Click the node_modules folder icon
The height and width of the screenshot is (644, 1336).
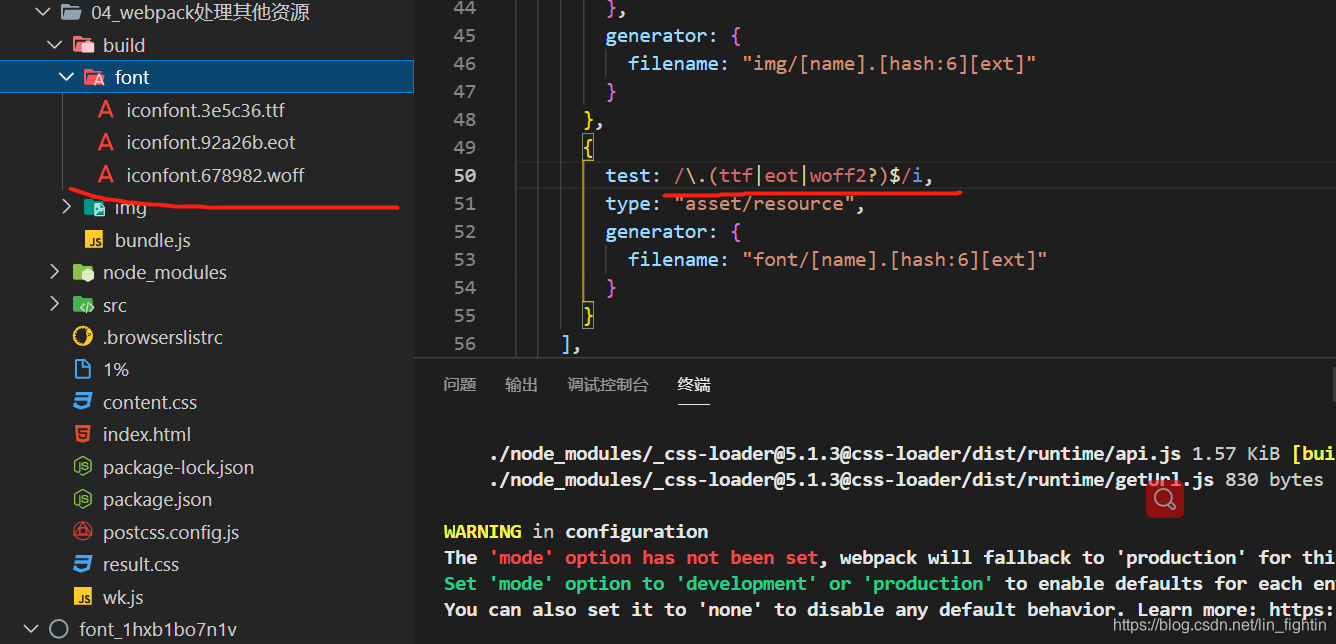coord(83,272)
